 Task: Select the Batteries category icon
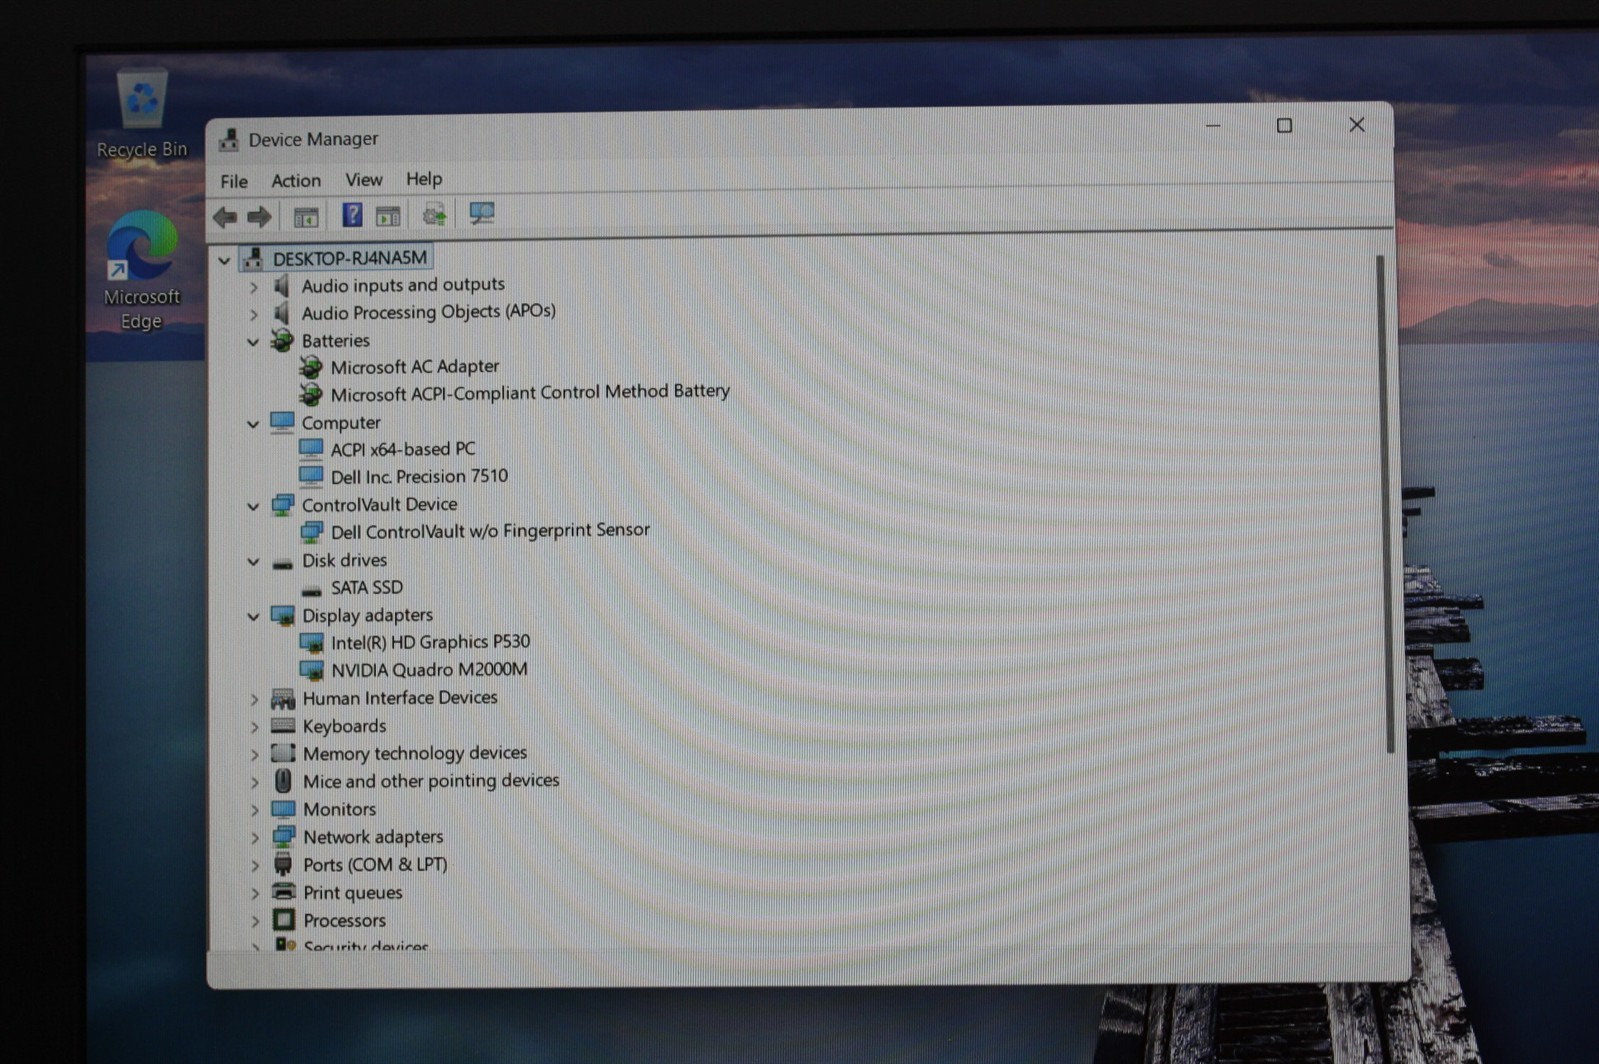point(282,341)
